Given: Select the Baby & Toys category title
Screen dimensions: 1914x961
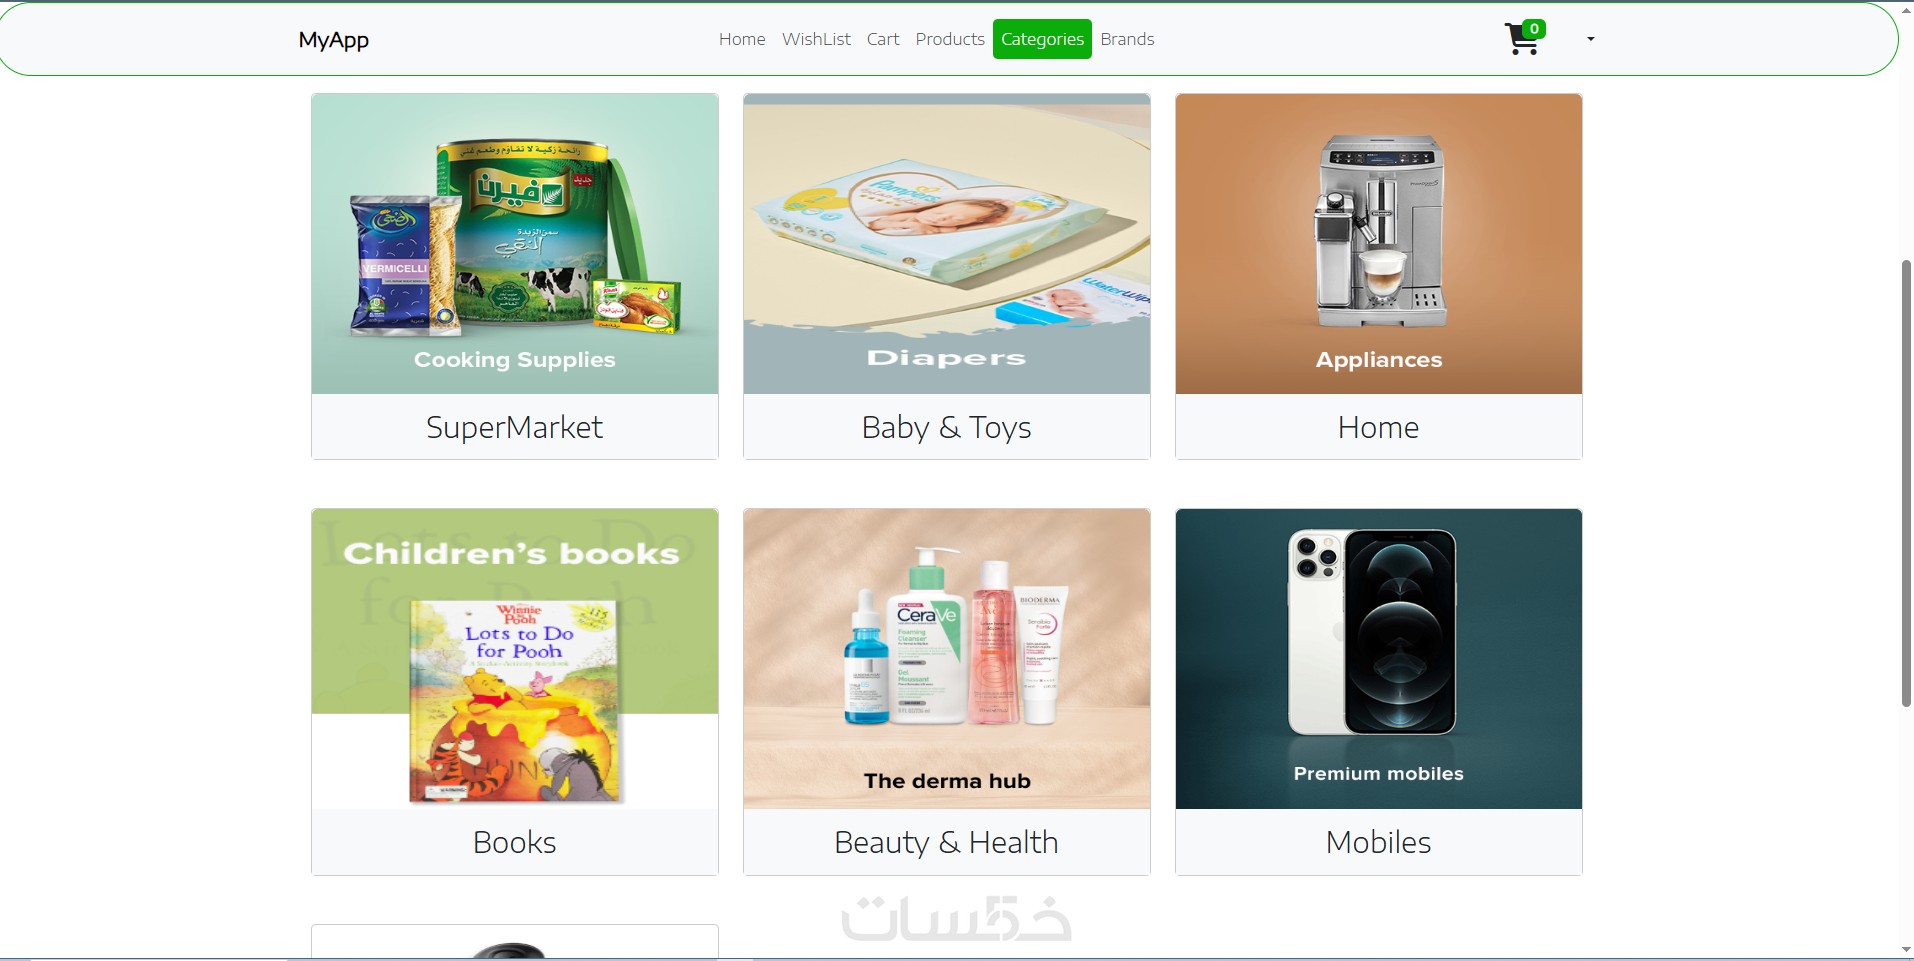Looking at the screenshot, I should click(947, 427).
